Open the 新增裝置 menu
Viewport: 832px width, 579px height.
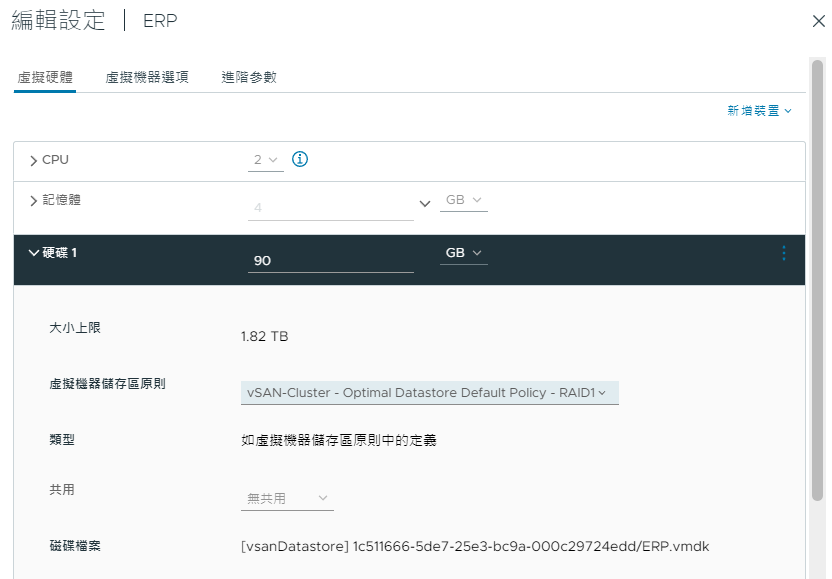(x=759, y=110)
